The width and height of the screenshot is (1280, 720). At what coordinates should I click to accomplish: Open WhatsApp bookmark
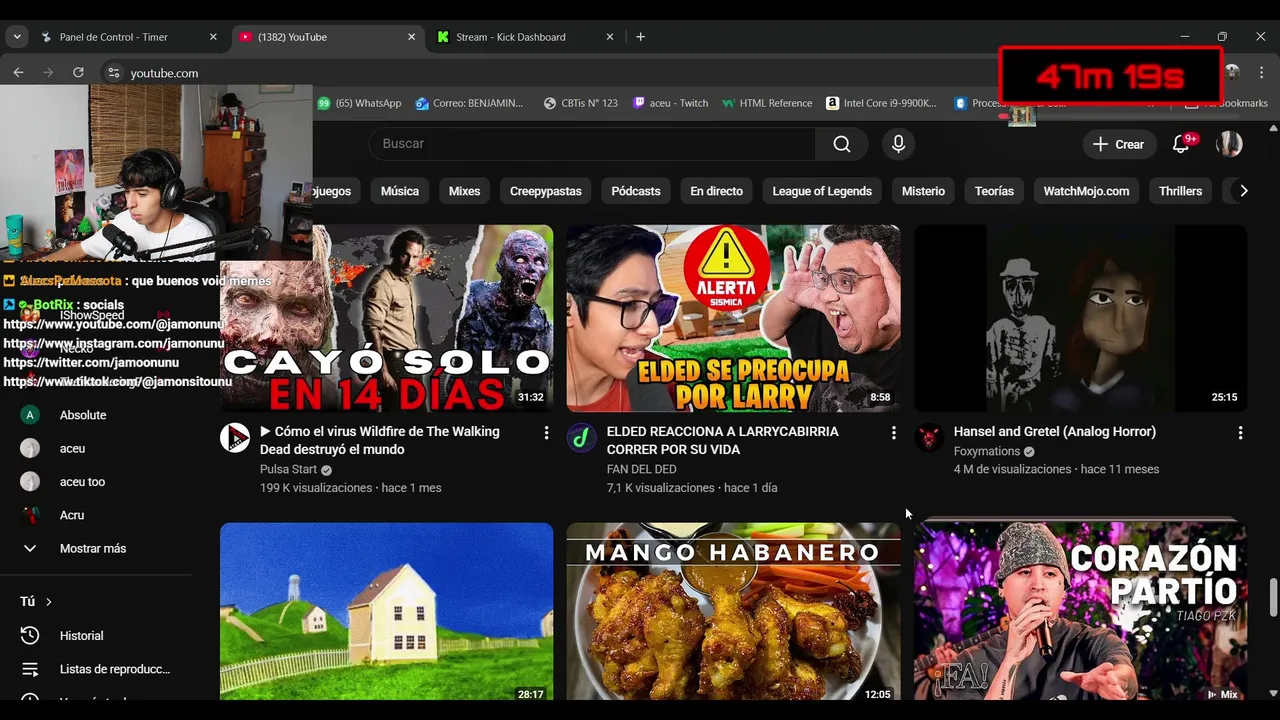360,103
